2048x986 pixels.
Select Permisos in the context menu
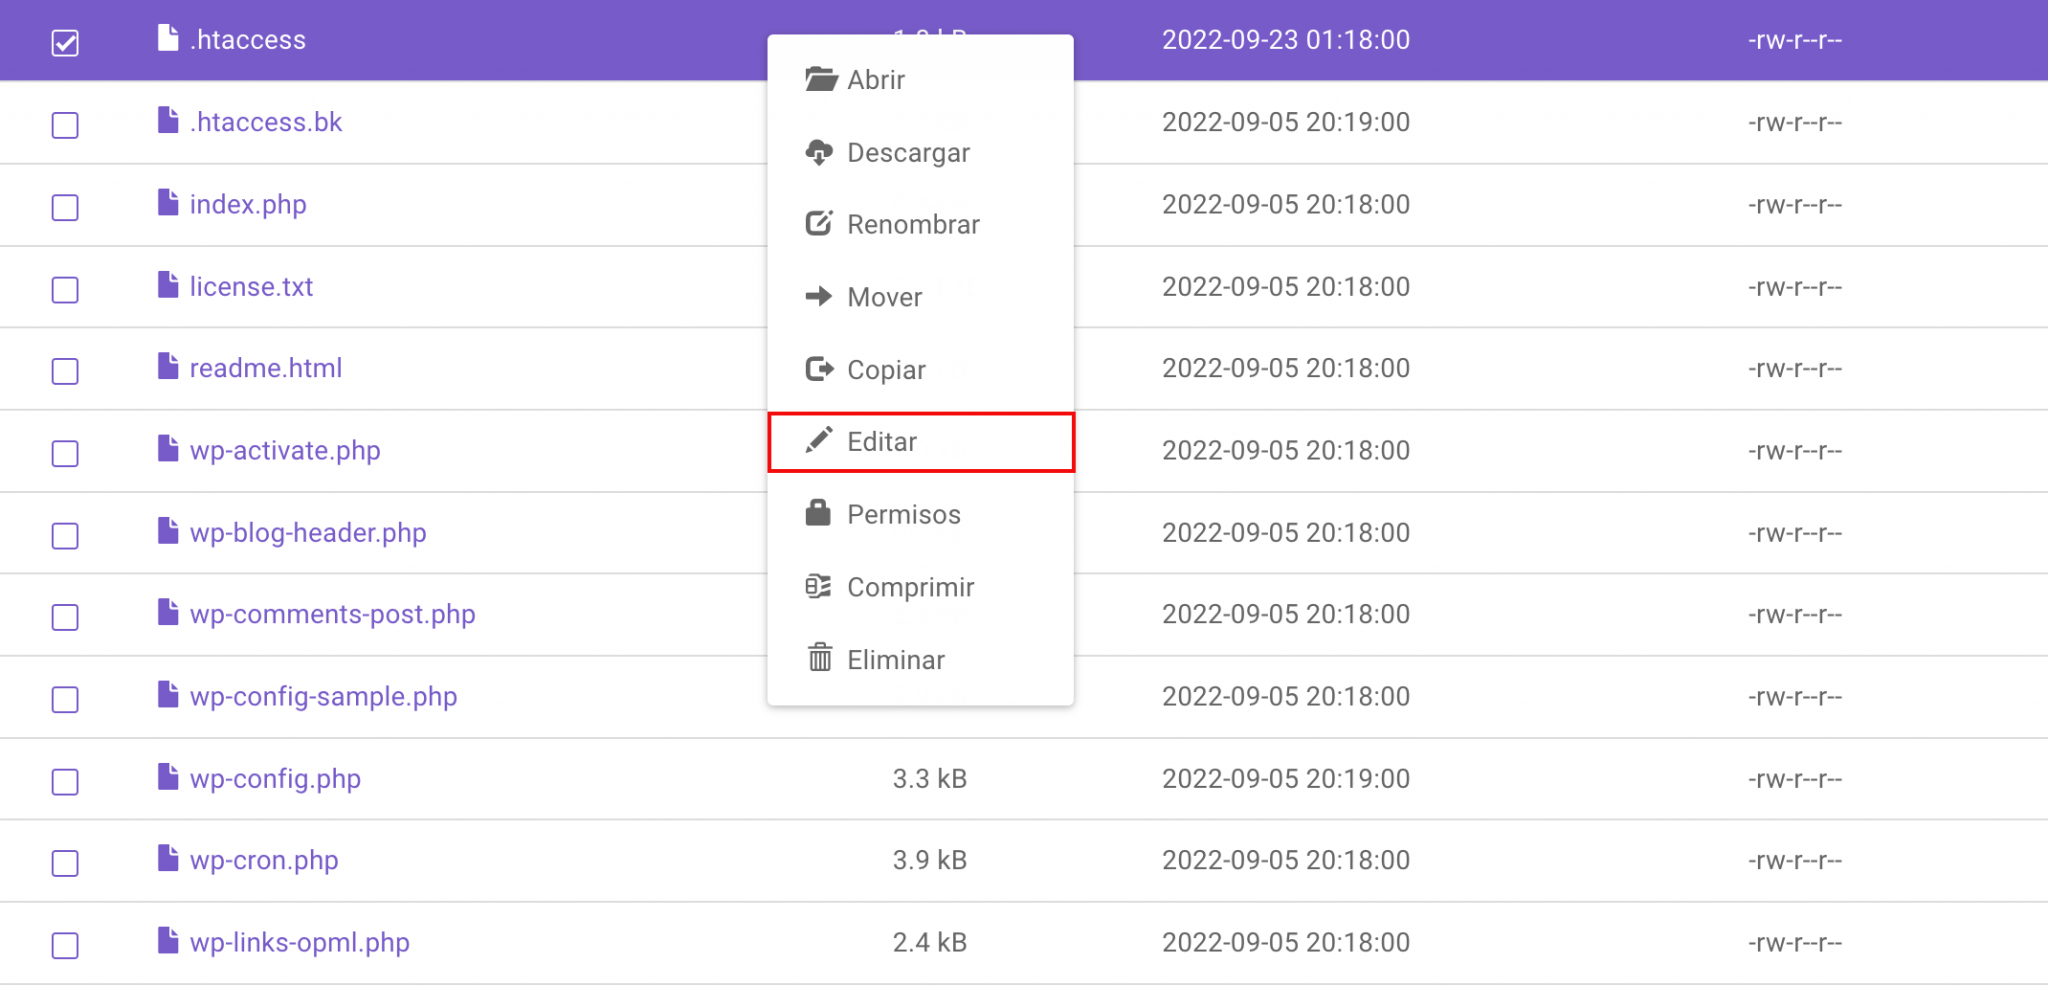click(x=903, y=513)
